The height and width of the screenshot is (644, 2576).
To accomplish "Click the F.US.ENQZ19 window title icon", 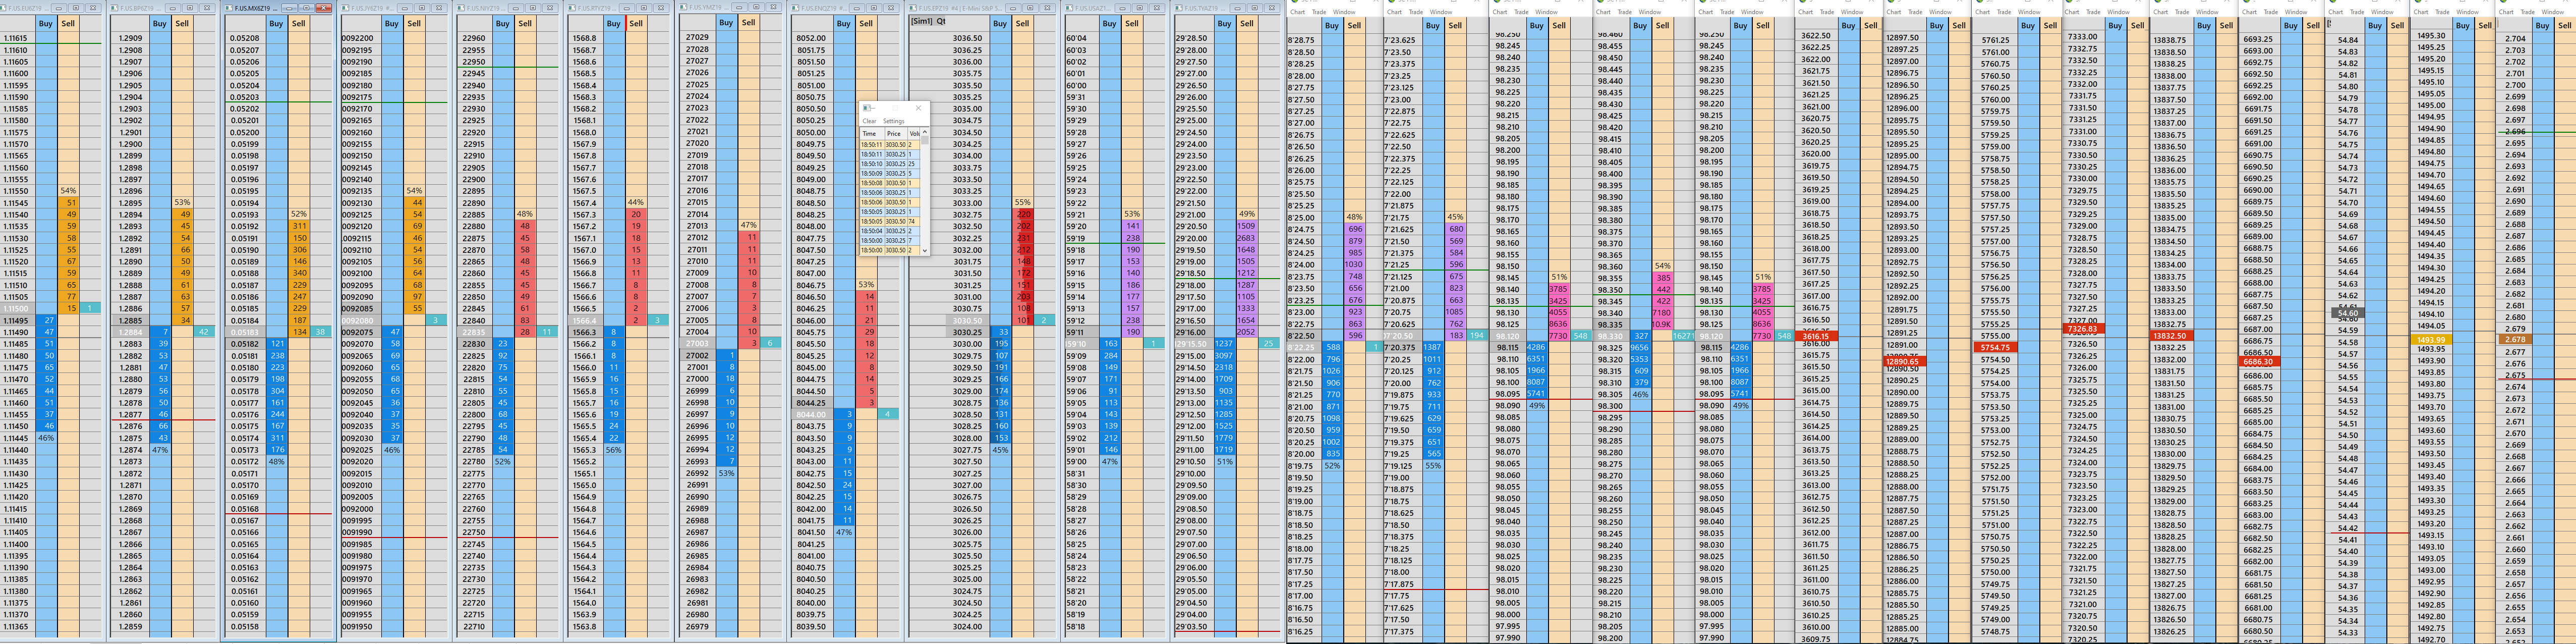I will pyautogui.click(x=795, y=8).
